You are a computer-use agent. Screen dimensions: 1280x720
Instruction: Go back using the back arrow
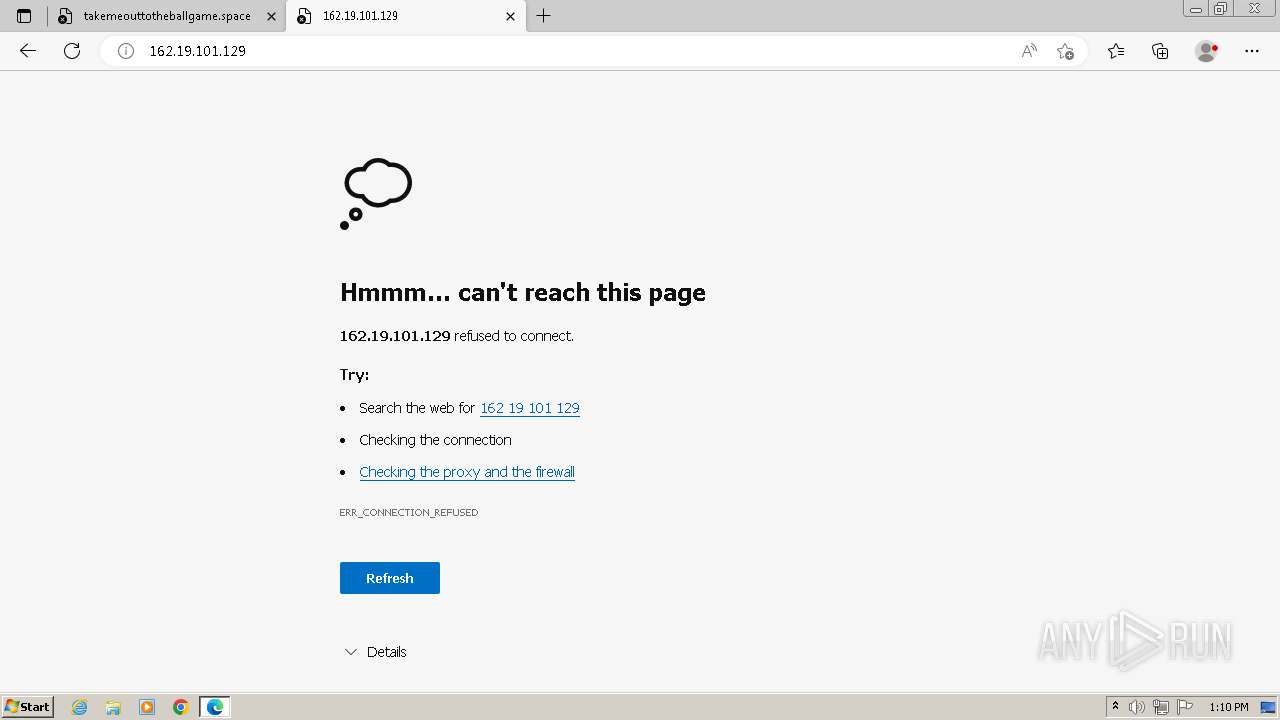coord(28,51)
